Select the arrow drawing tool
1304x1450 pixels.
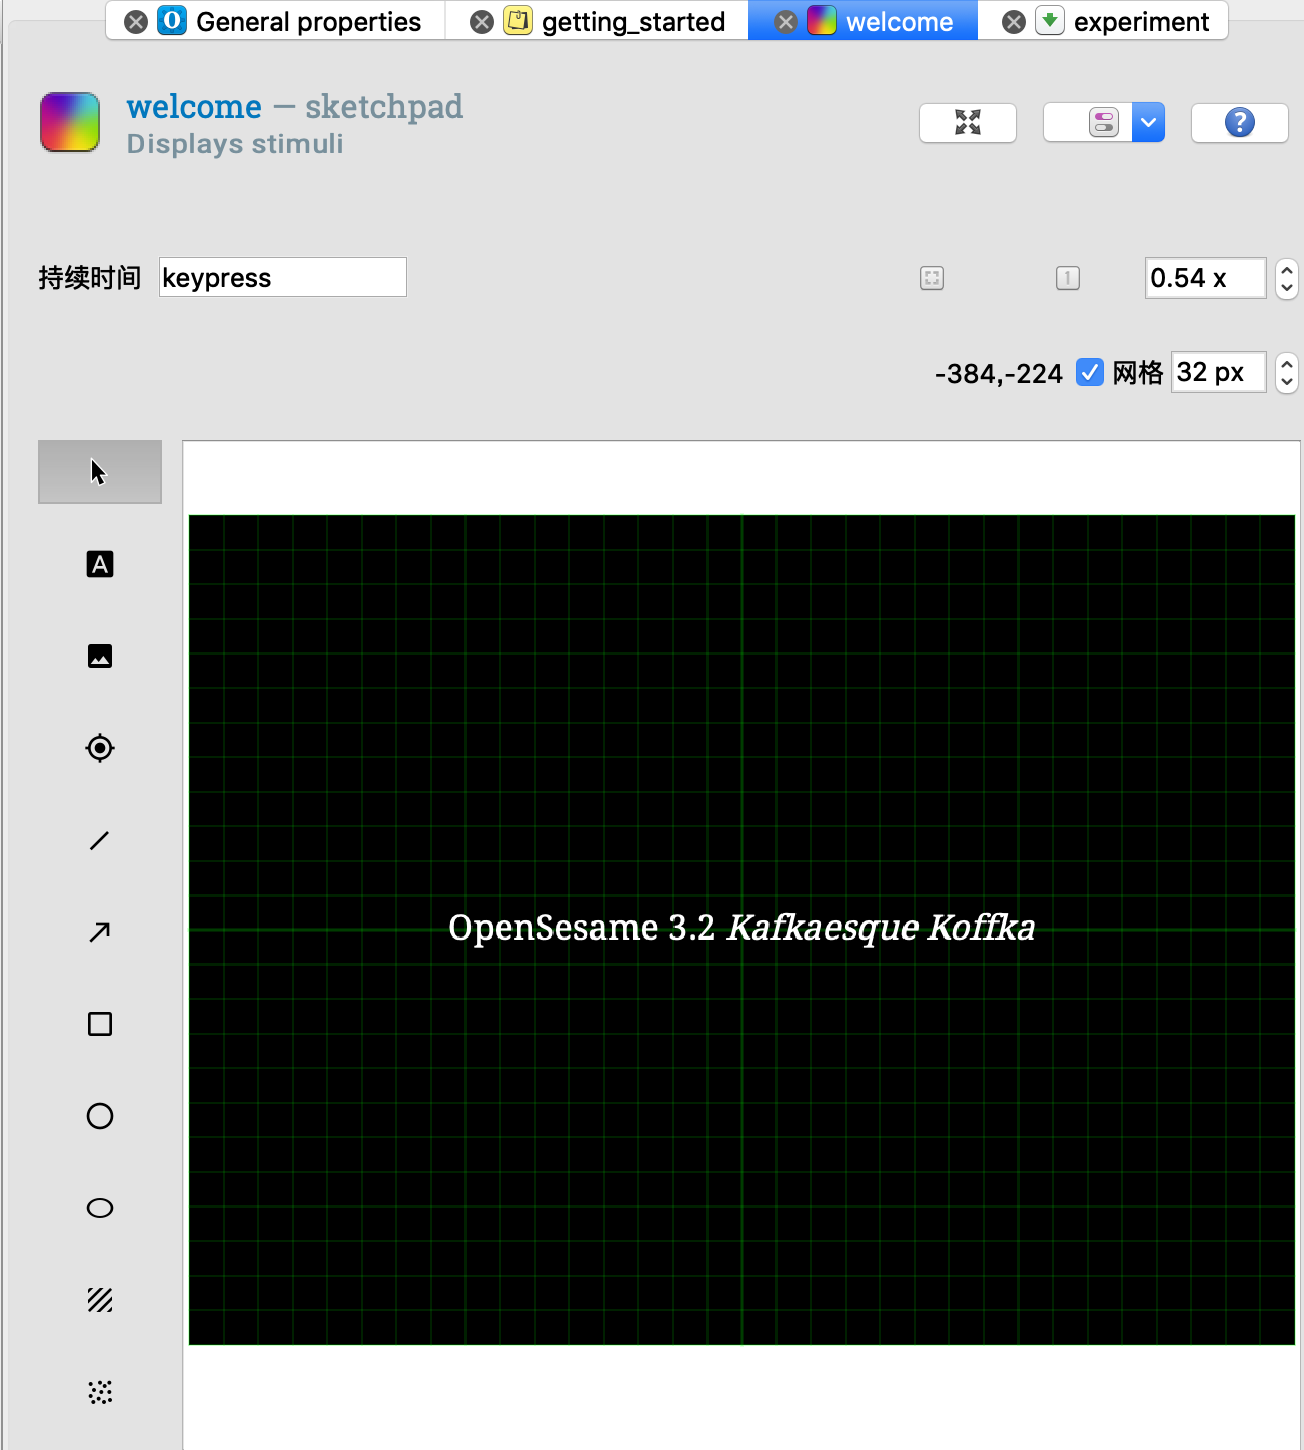[99, 932]
